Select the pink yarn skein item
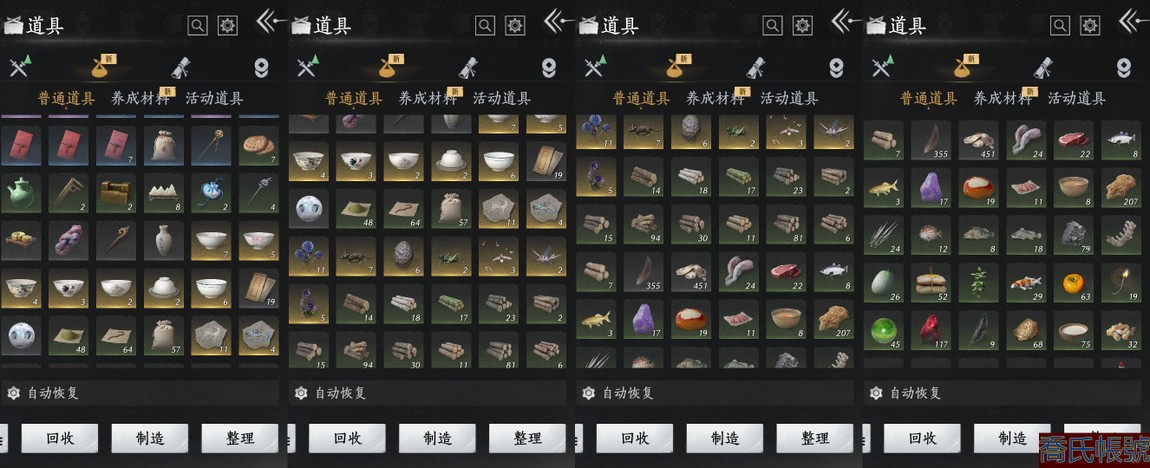This screenshot has height=468, width=1150. 68,241
